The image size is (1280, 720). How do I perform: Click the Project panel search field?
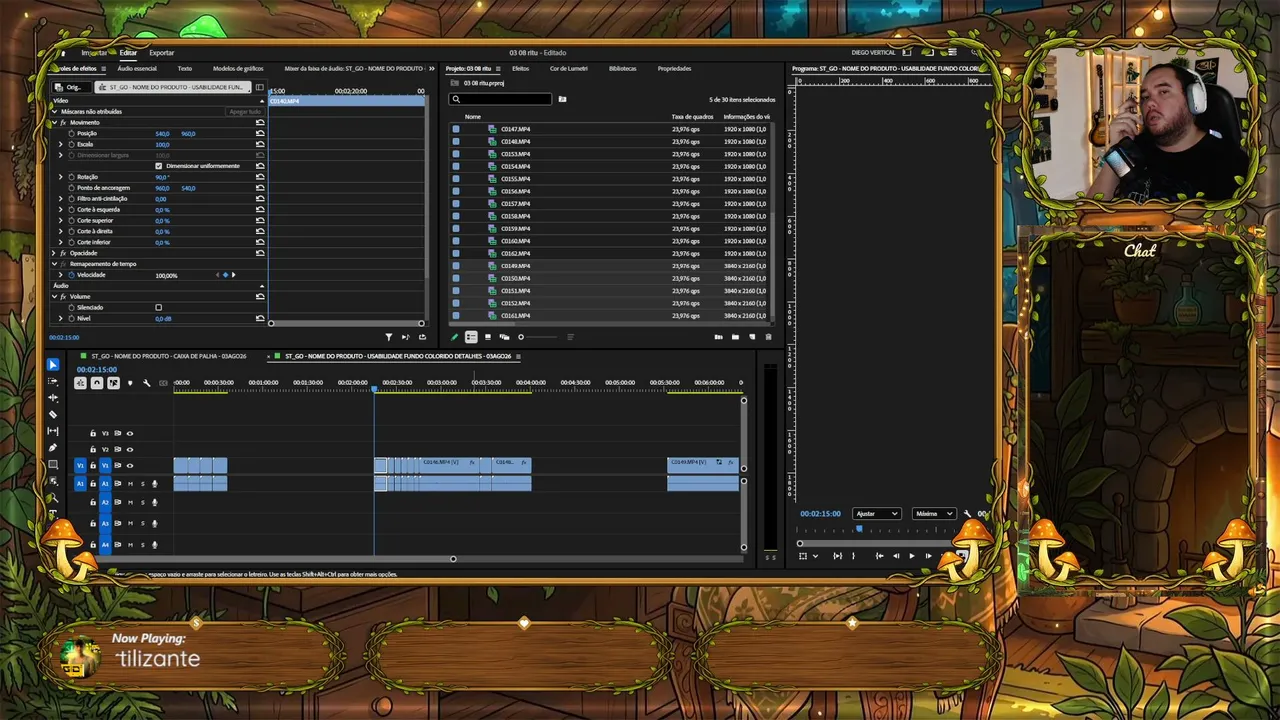[x=500, y=99]
